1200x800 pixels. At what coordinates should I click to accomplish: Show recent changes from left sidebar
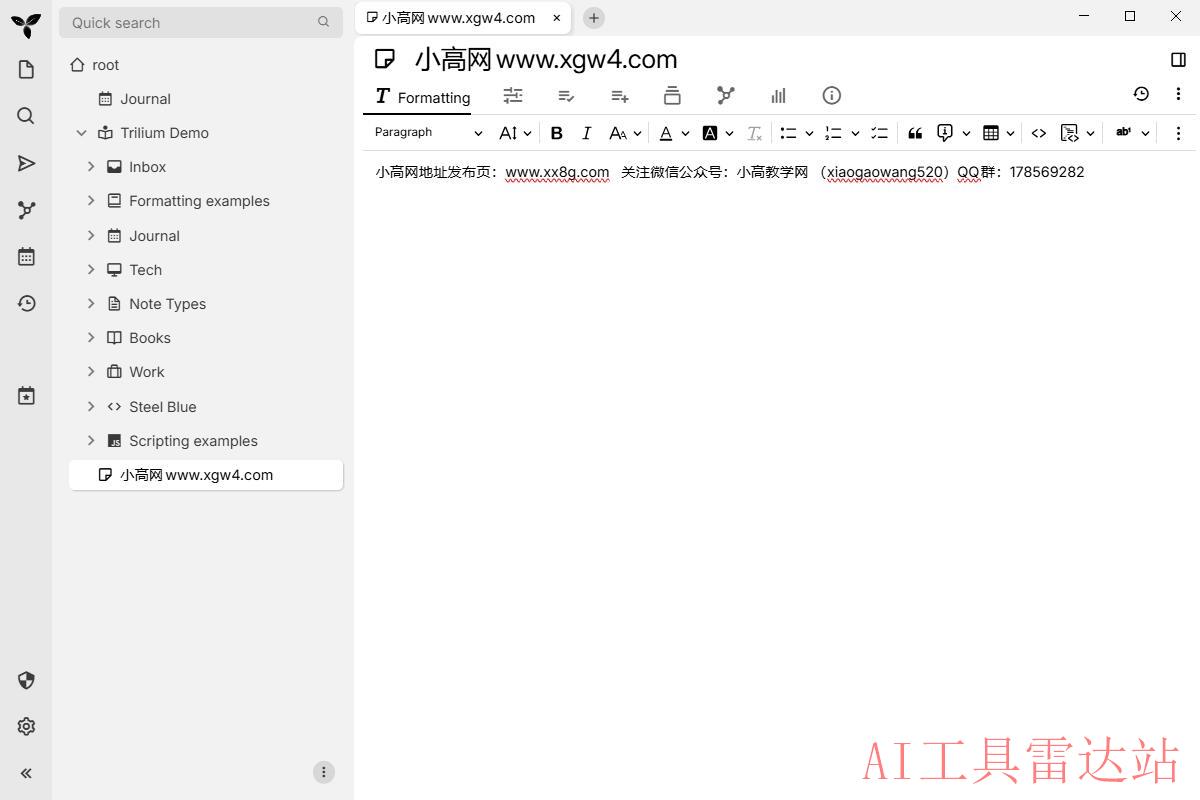click(26, 303)
